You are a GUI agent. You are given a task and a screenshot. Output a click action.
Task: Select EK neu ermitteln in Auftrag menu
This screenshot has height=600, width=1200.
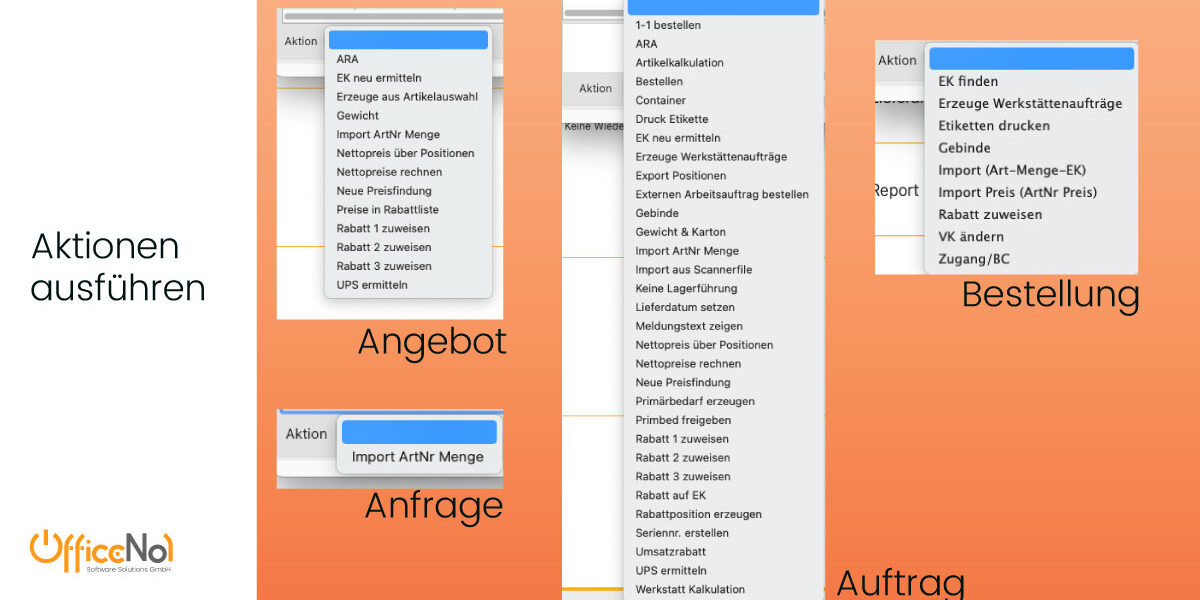coord(678,138)
